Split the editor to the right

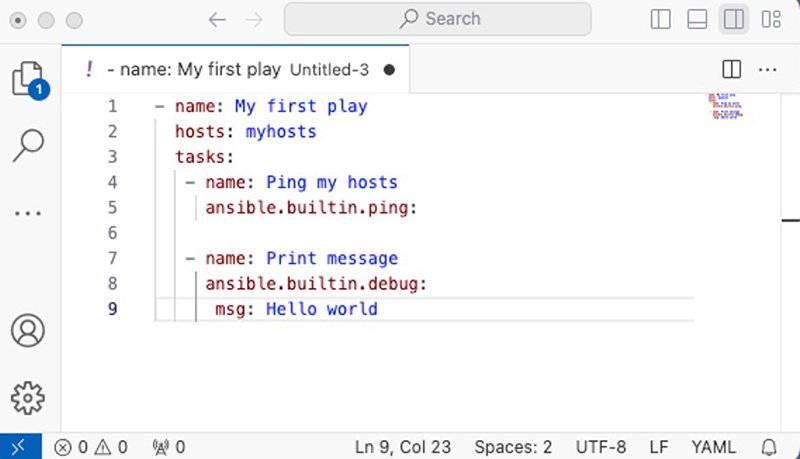tap(732, 69)
